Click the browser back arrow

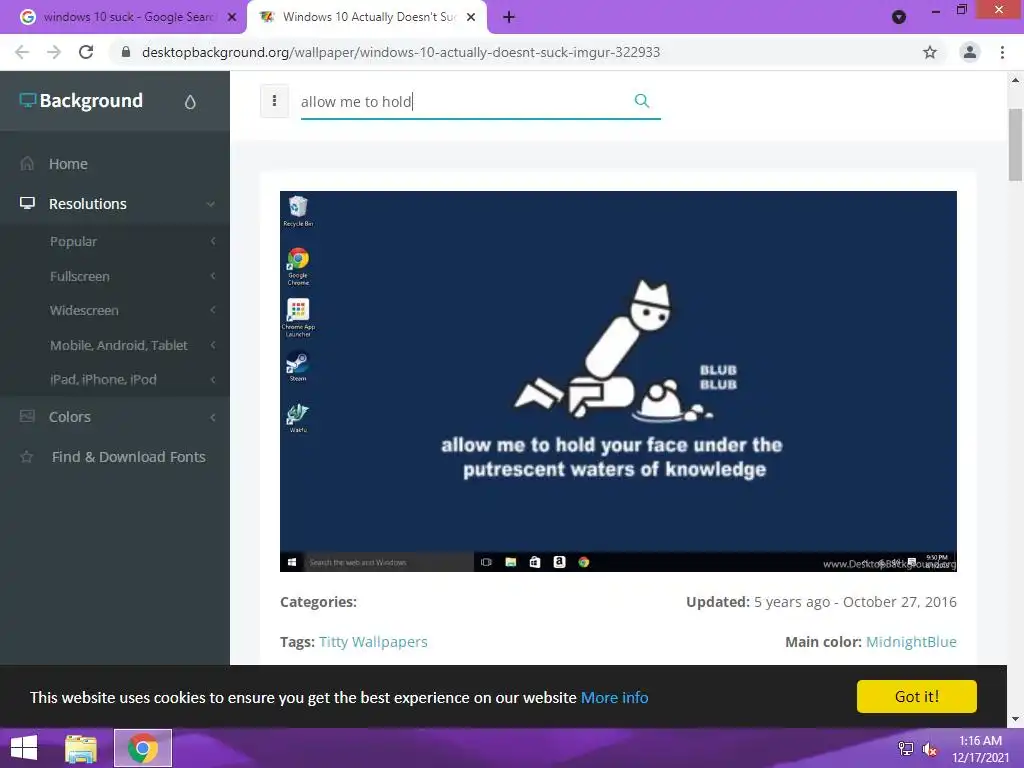(22, 52)
